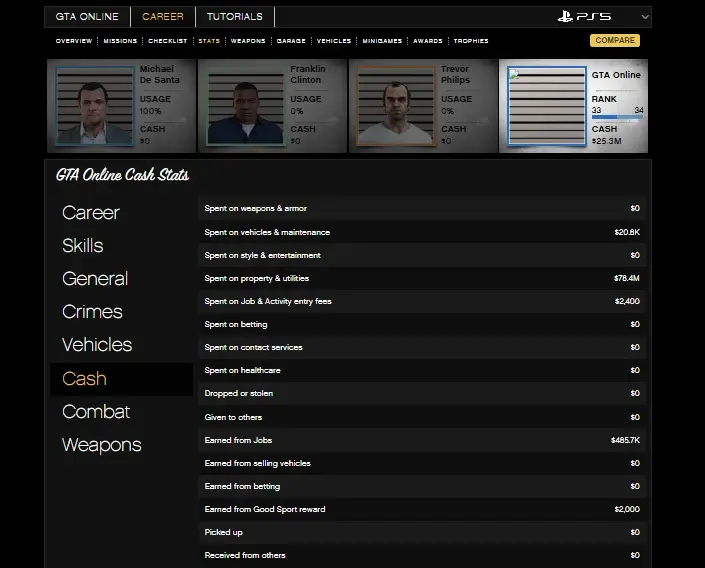Switch to the CAREER top tab
The height and width of the screenshot is (568, 705).
coord(163,17)
